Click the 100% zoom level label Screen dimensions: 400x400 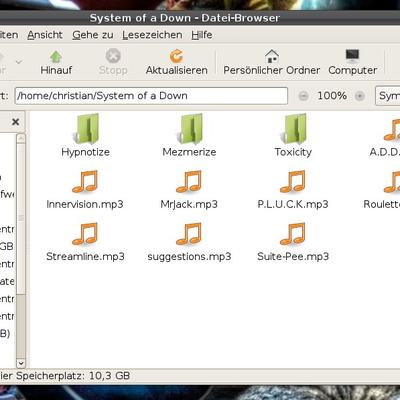pyautogui.click(x=332, y=96)
